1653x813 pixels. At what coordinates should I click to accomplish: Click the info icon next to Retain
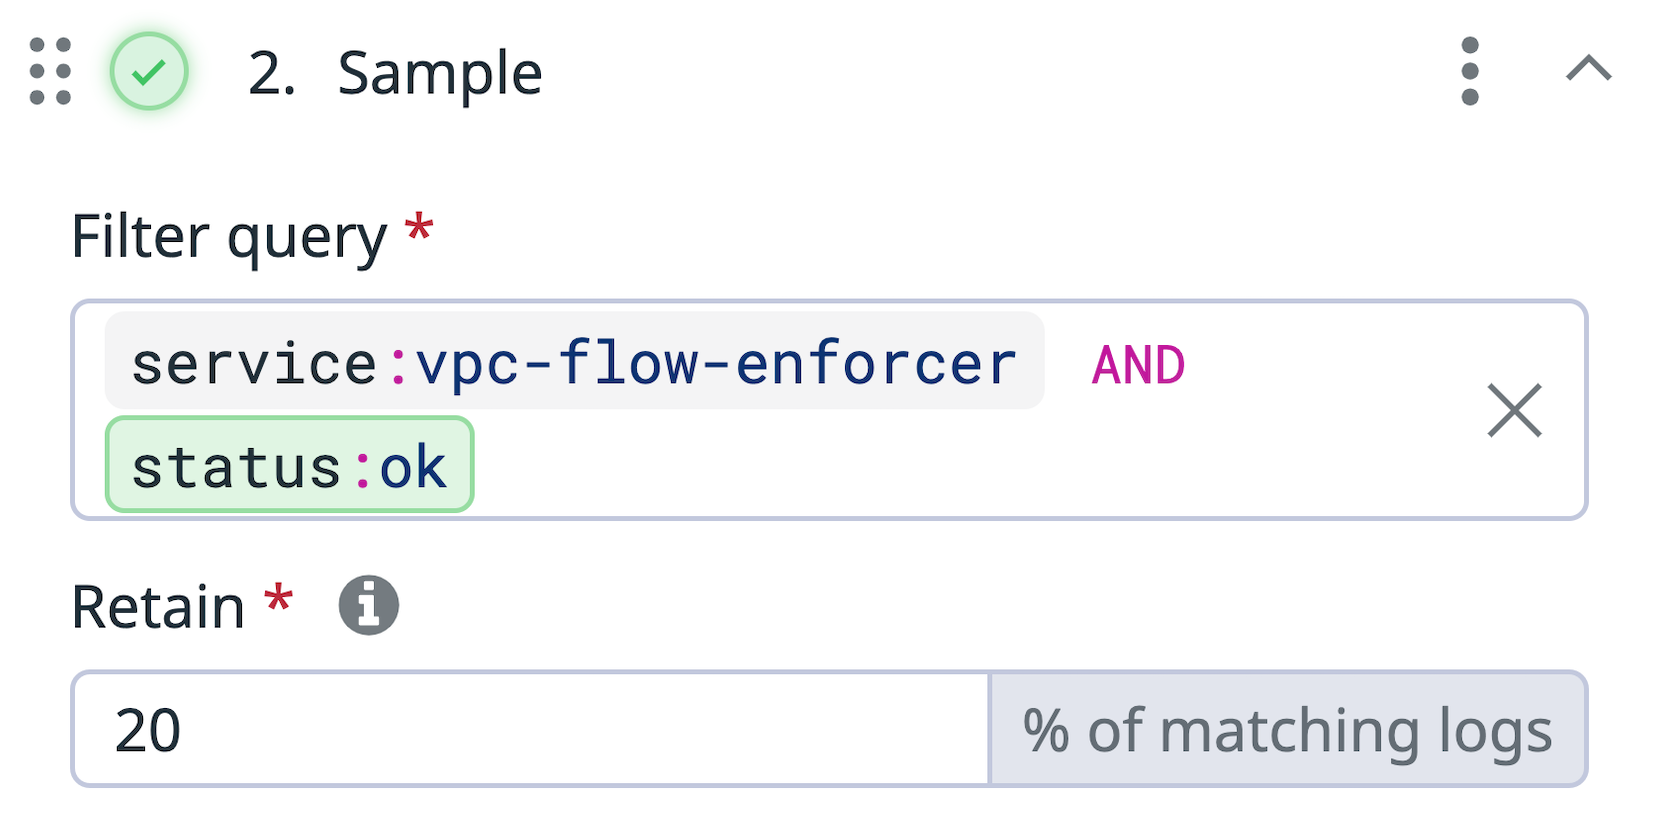pos(370,604)
